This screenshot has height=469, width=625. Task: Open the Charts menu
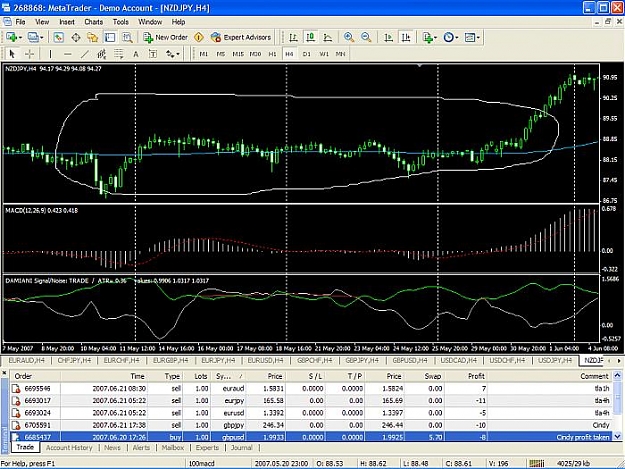pyautogui.click(x=94, y=22)
